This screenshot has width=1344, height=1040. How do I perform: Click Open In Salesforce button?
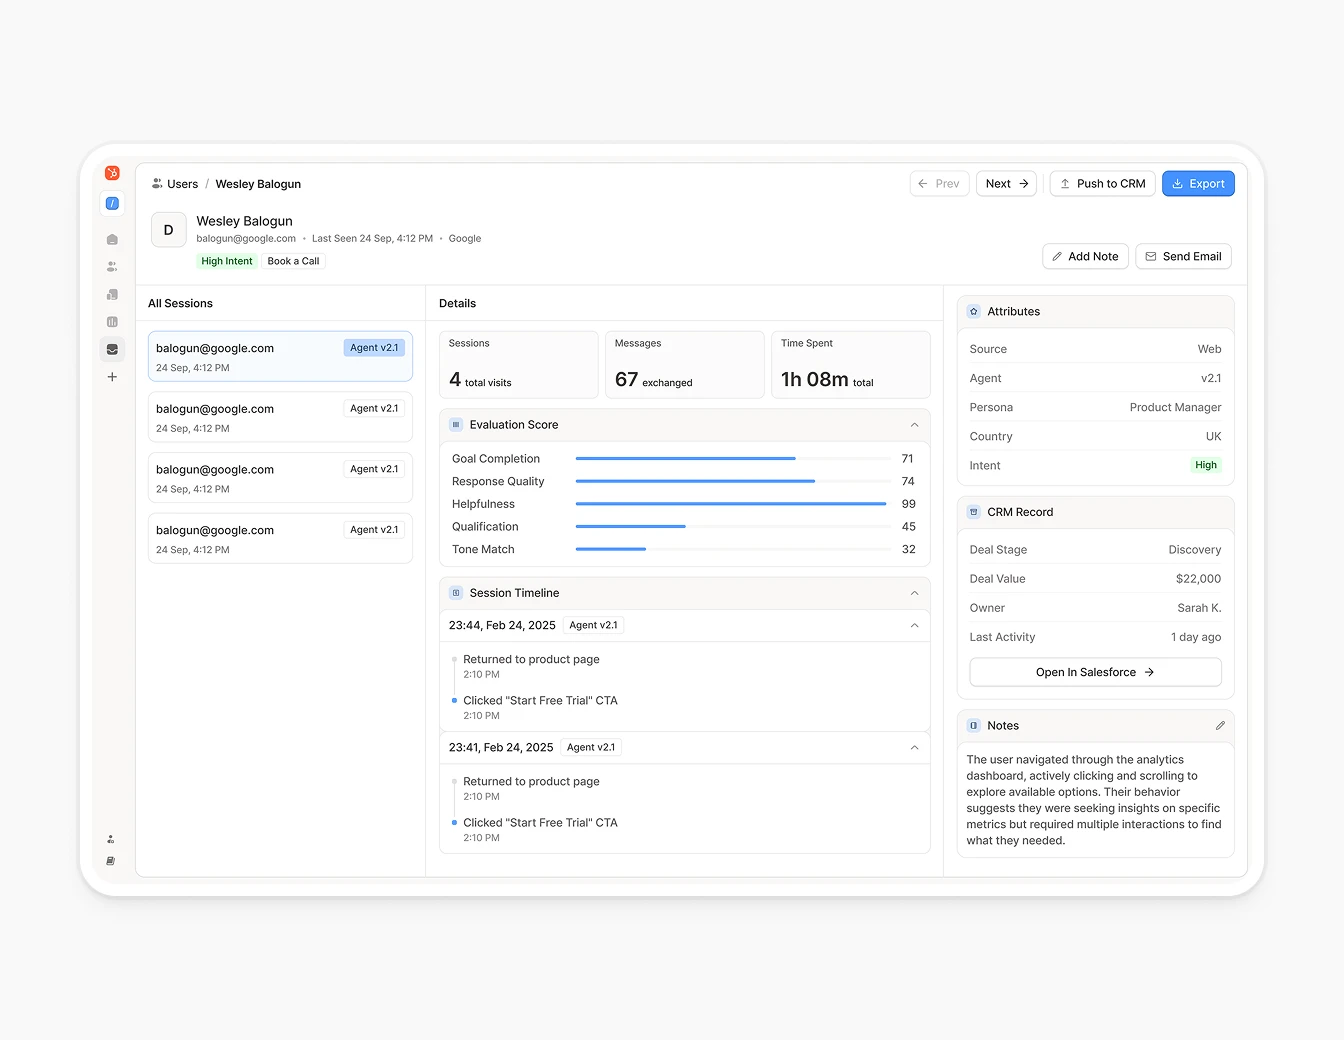(1095, 672)
